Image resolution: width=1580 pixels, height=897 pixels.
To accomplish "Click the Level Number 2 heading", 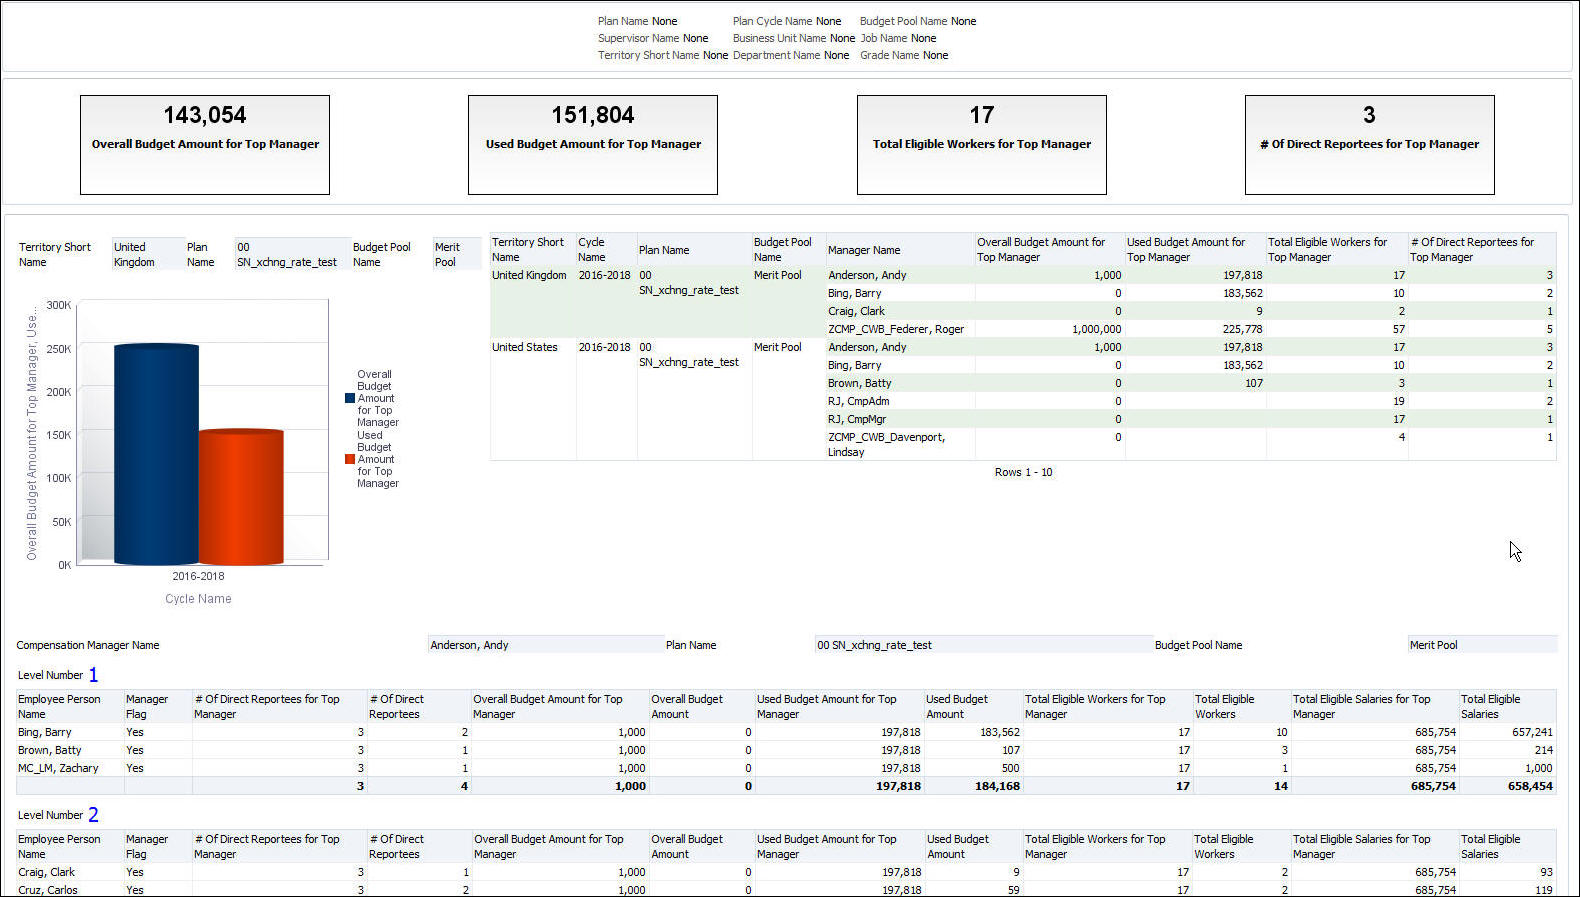I will coord(58,815).
